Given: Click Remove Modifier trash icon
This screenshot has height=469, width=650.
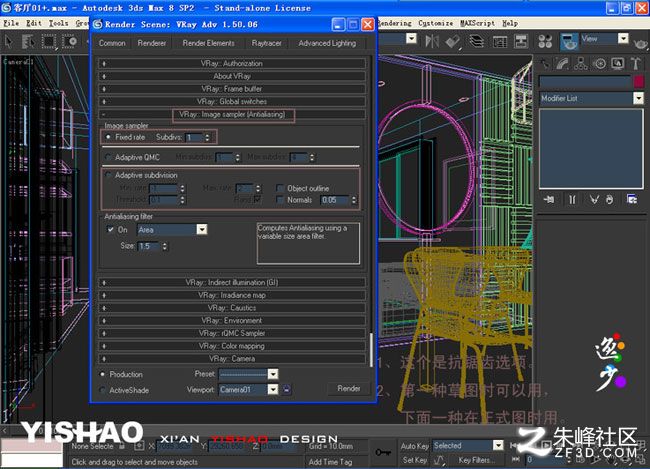Looking at the screenshot, I should tap(609, 200).
